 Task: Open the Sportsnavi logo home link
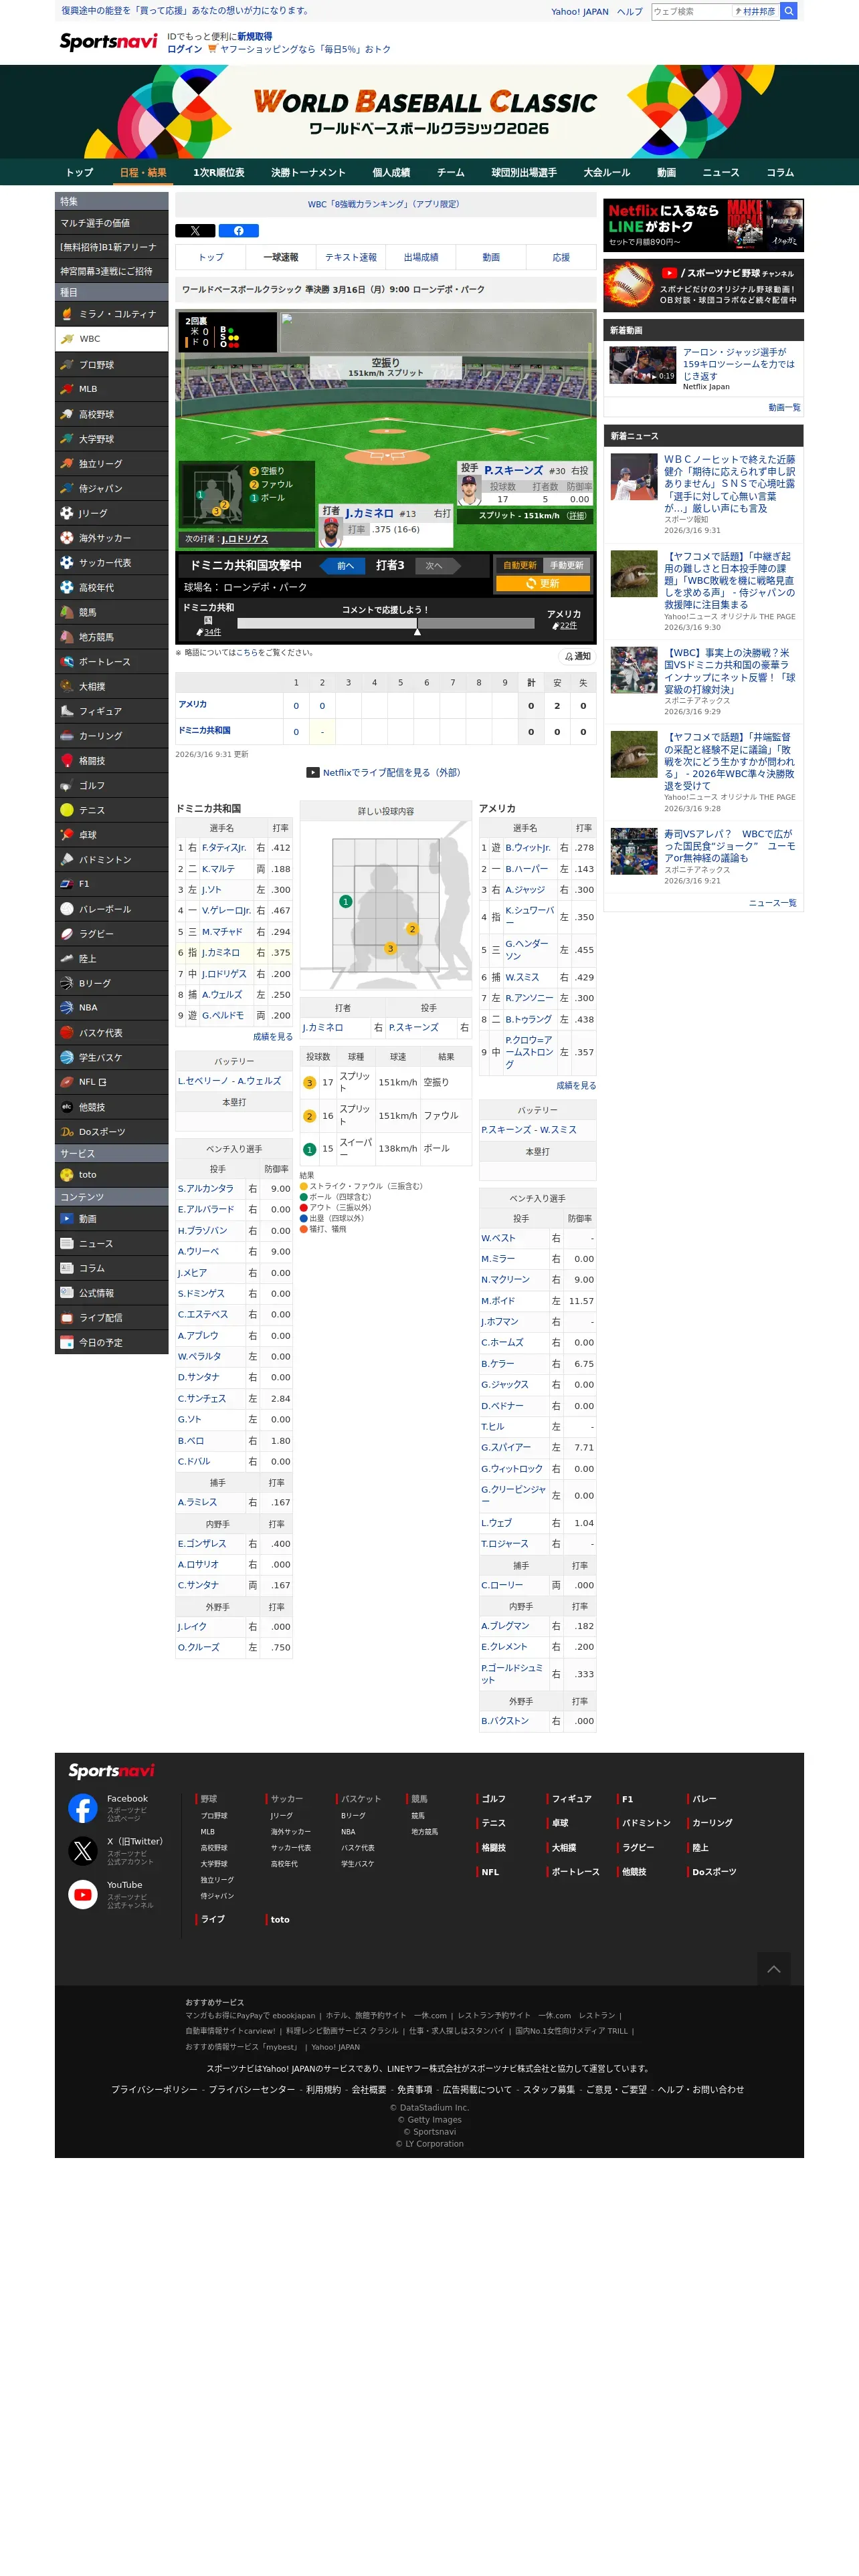(x=108, y=42)
